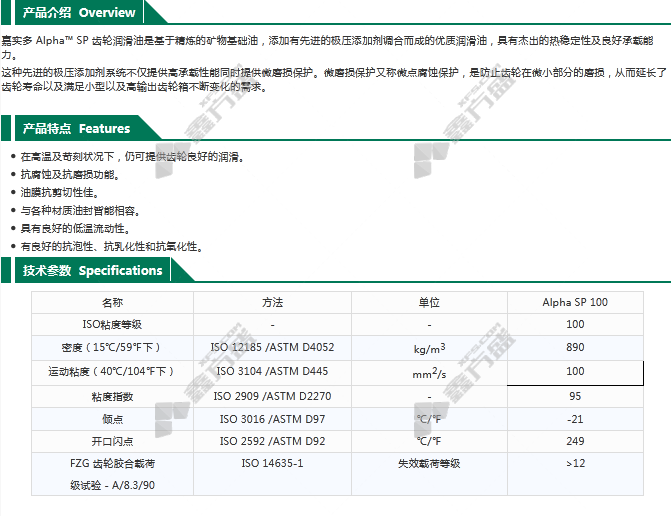Click the mm²/s unit cell

pos(429,373)
